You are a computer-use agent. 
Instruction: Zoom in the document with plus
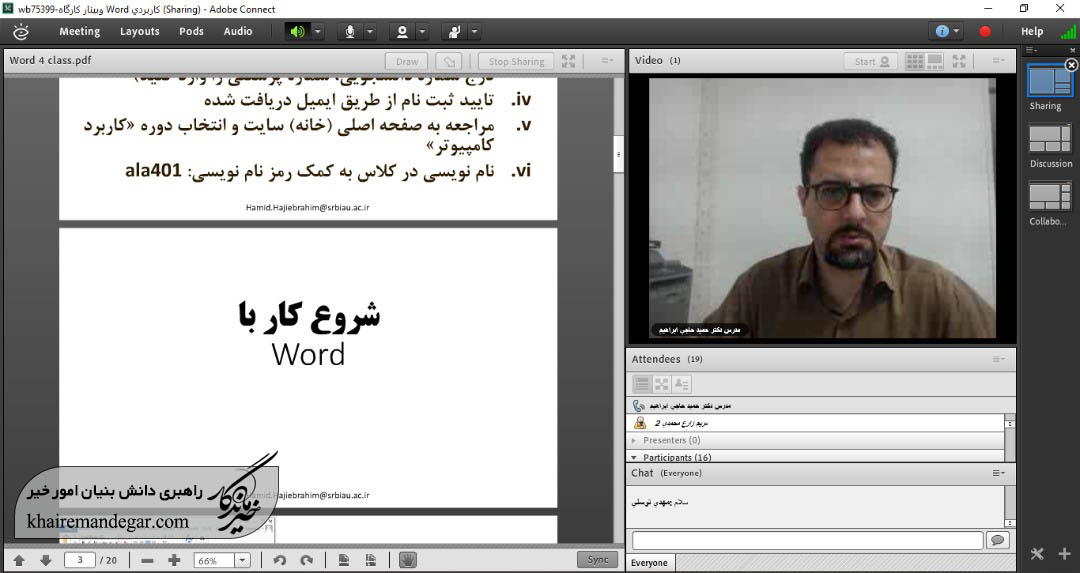click(x=174, y=561)
